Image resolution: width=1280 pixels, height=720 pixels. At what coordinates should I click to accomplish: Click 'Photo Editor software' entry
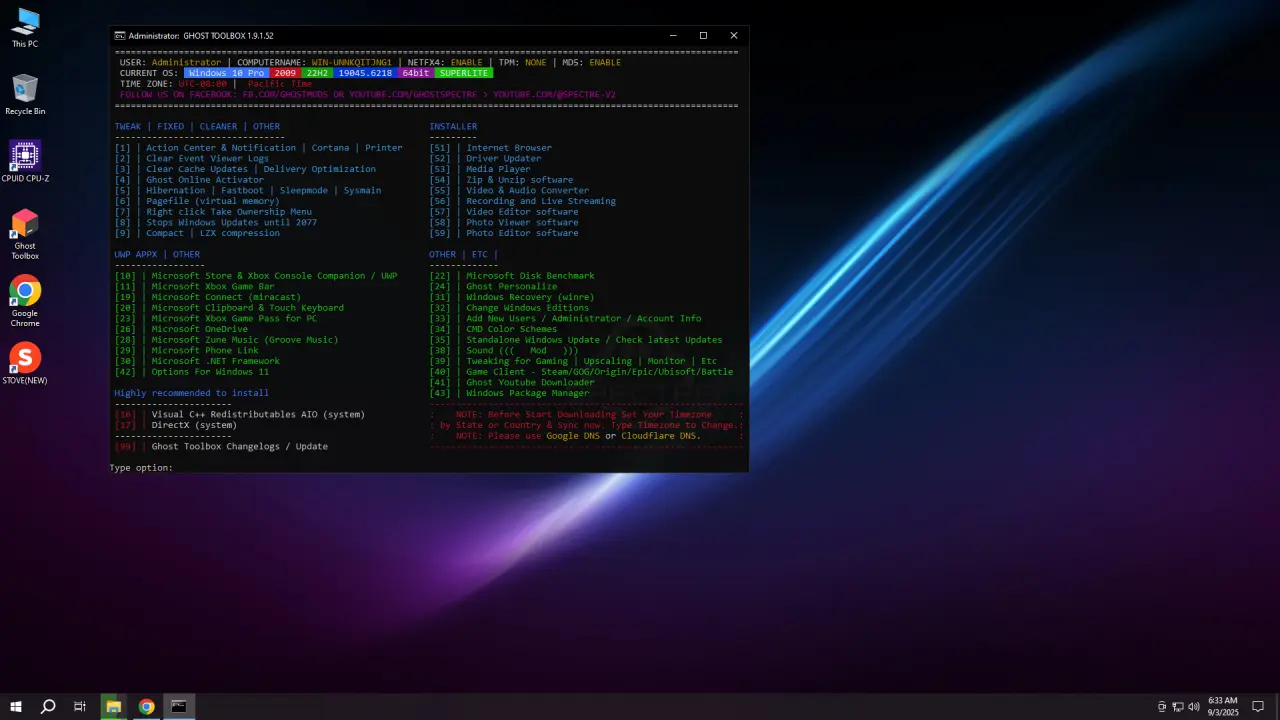pyautogui.click(x=504, y=233)
